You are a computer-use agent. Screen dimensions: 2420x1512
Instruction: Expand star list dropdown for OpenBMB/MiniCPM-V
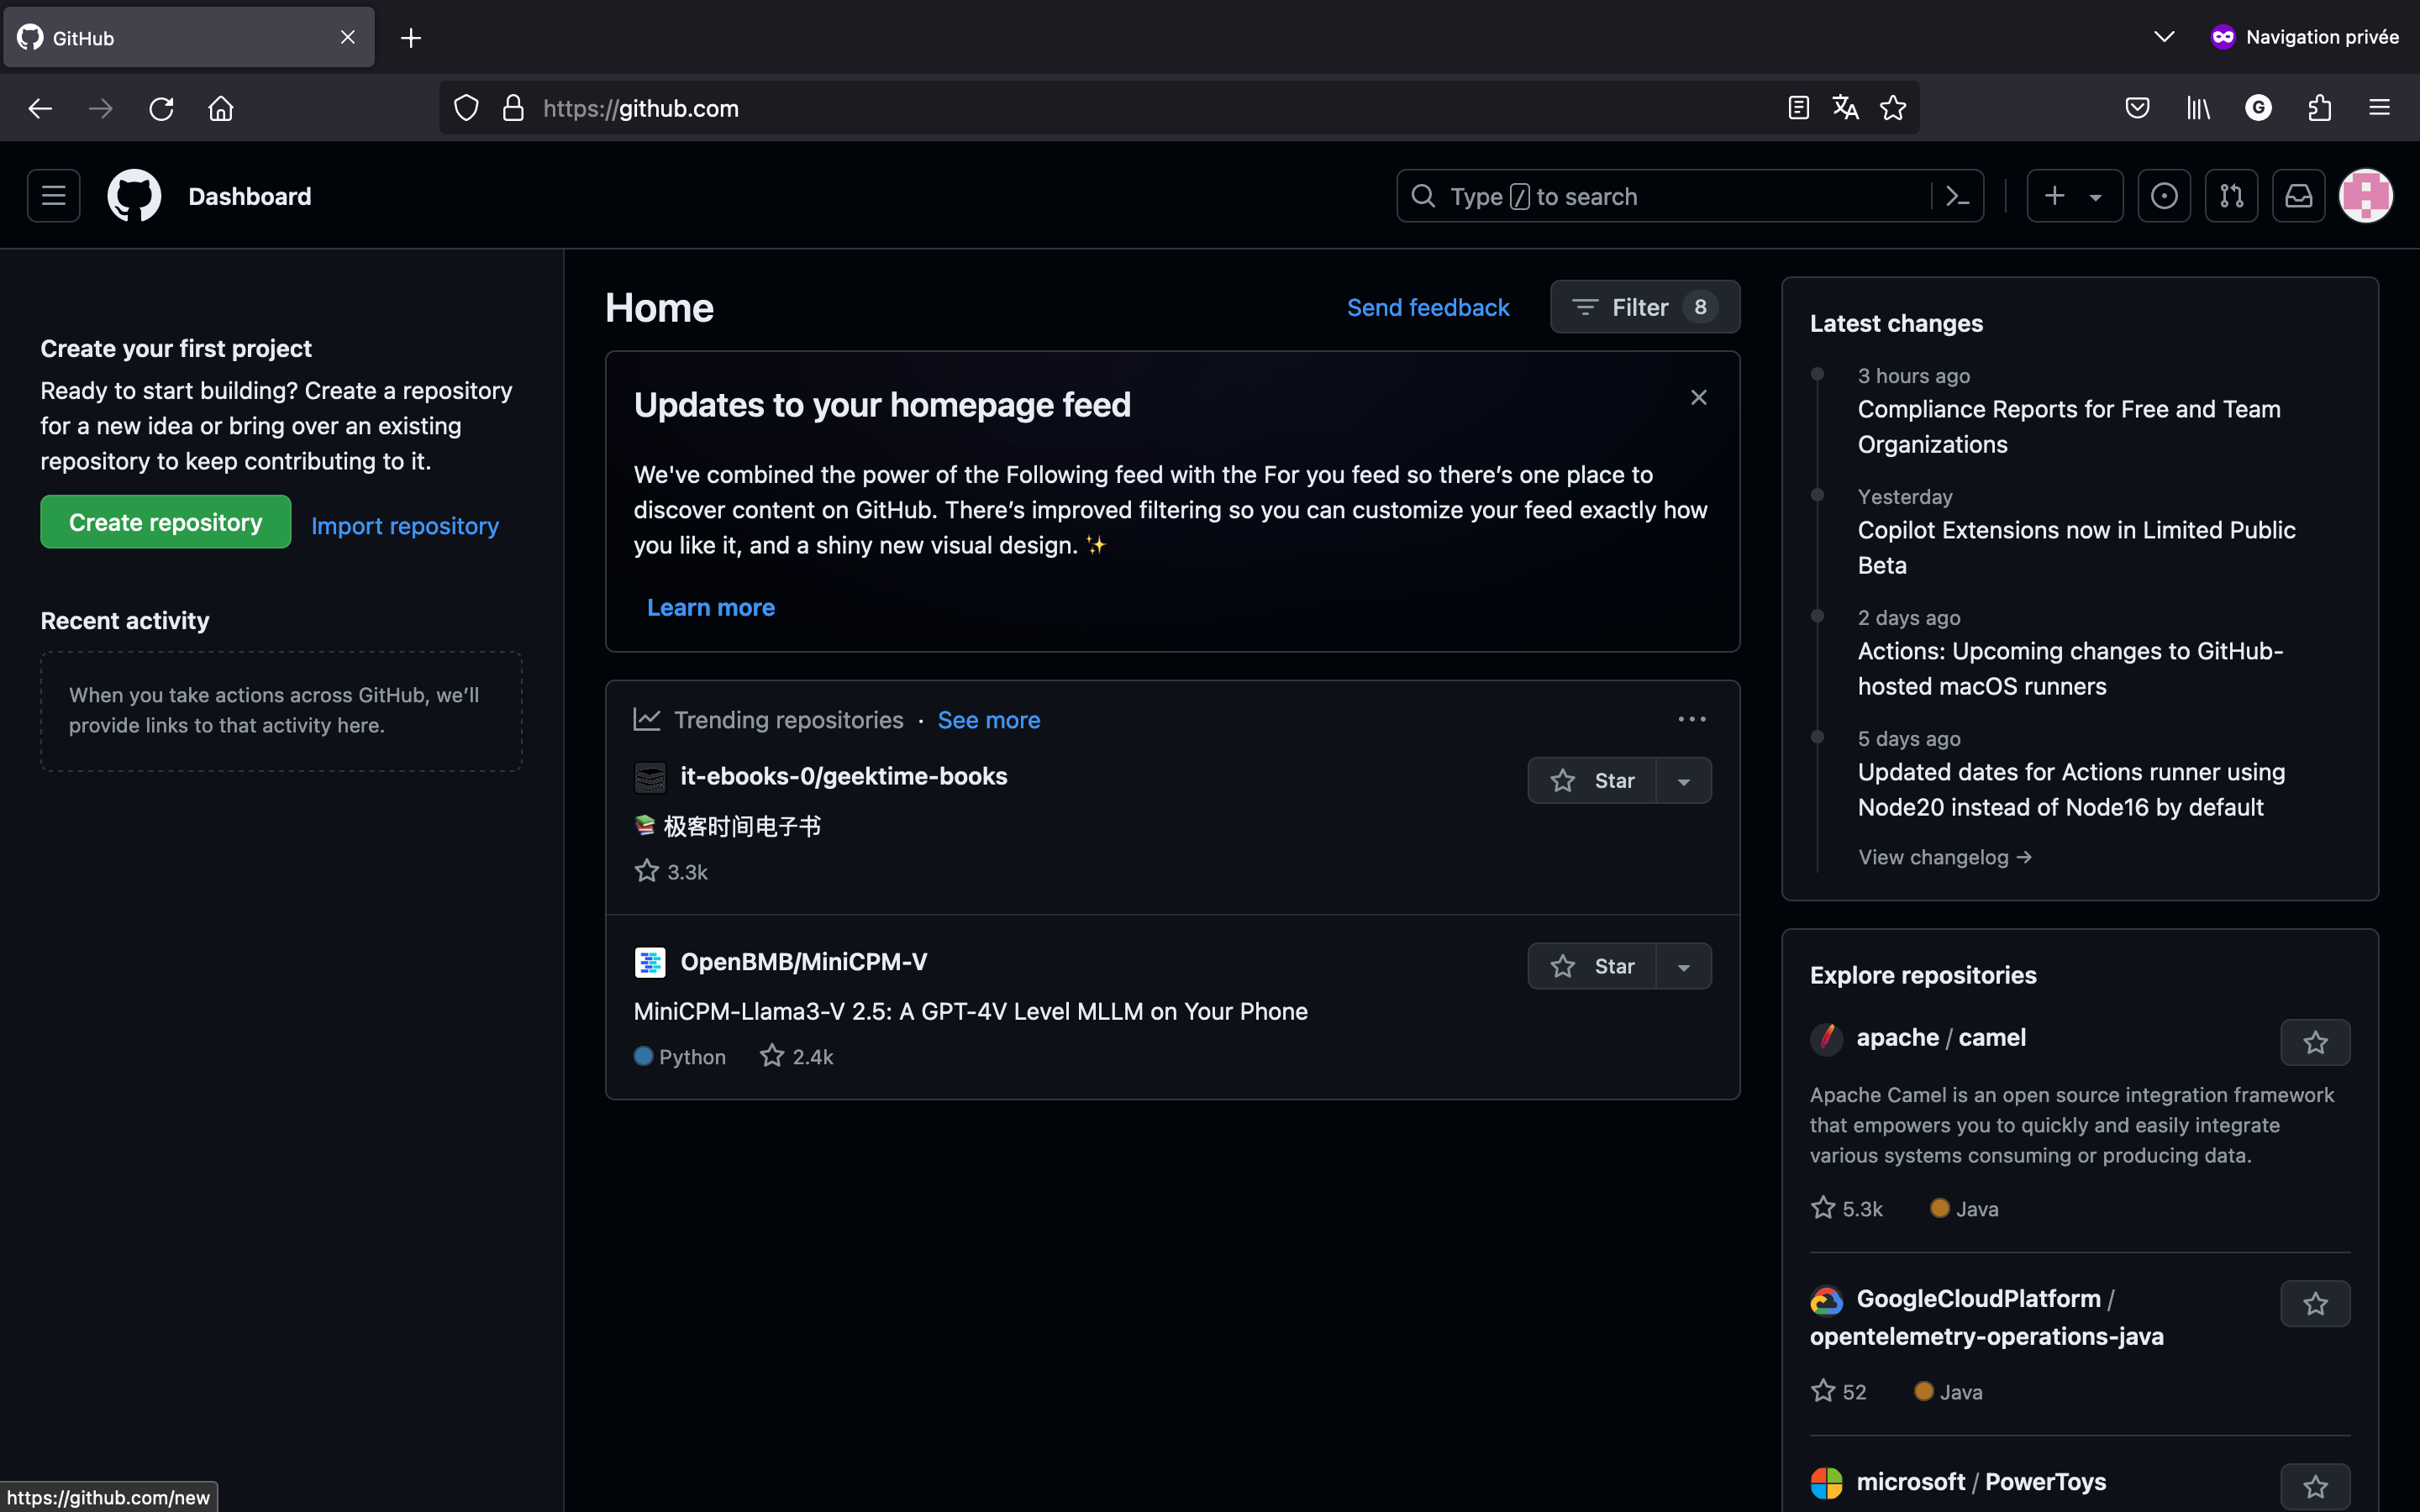tap(1684, 967)
